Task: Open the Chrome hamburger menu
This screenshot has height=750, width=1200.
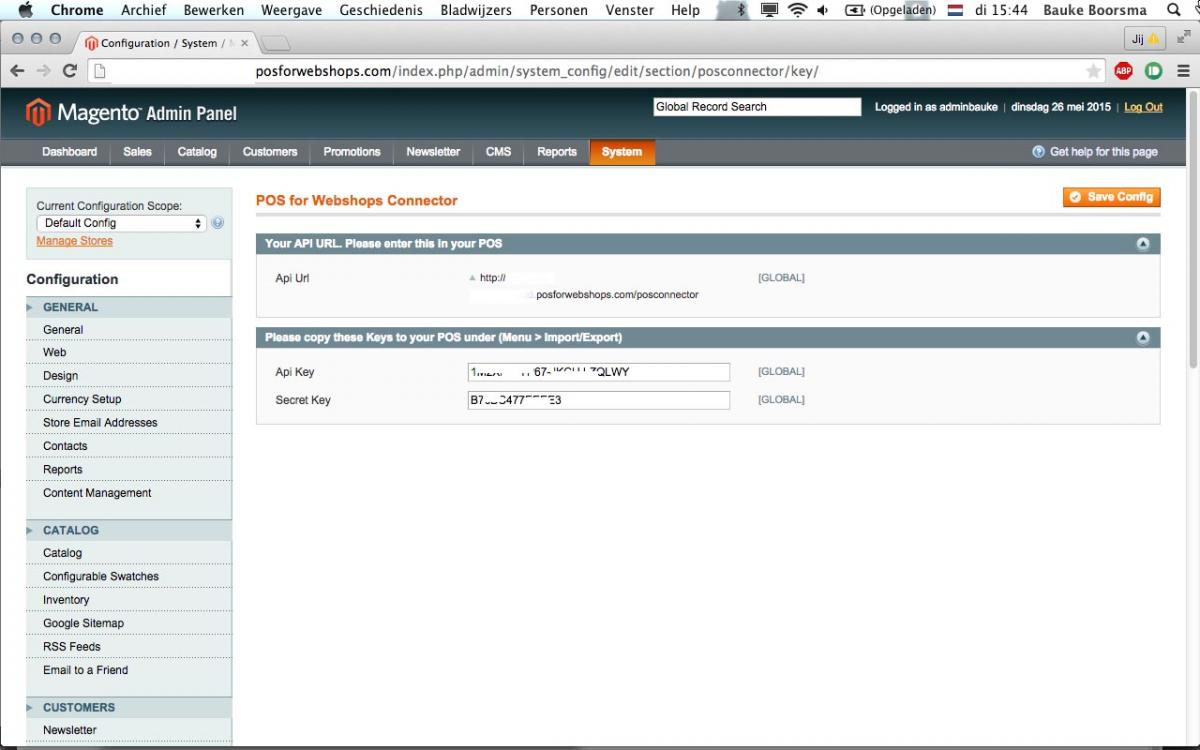Action: 1183,71
